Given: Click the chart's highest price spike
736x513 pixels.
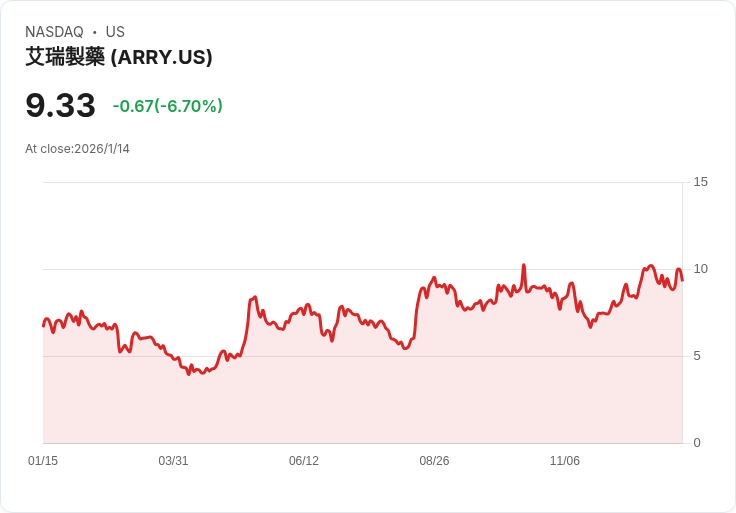Looking at the screenshot, I should [524, 266].
